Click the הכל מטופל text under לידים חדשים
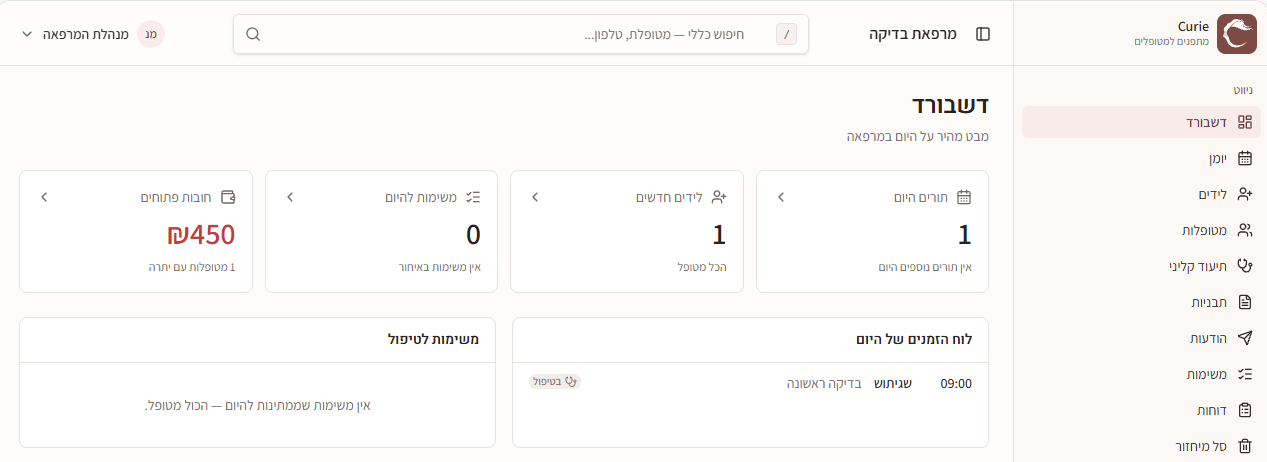 pyautogui.click(x=702, y=267)
